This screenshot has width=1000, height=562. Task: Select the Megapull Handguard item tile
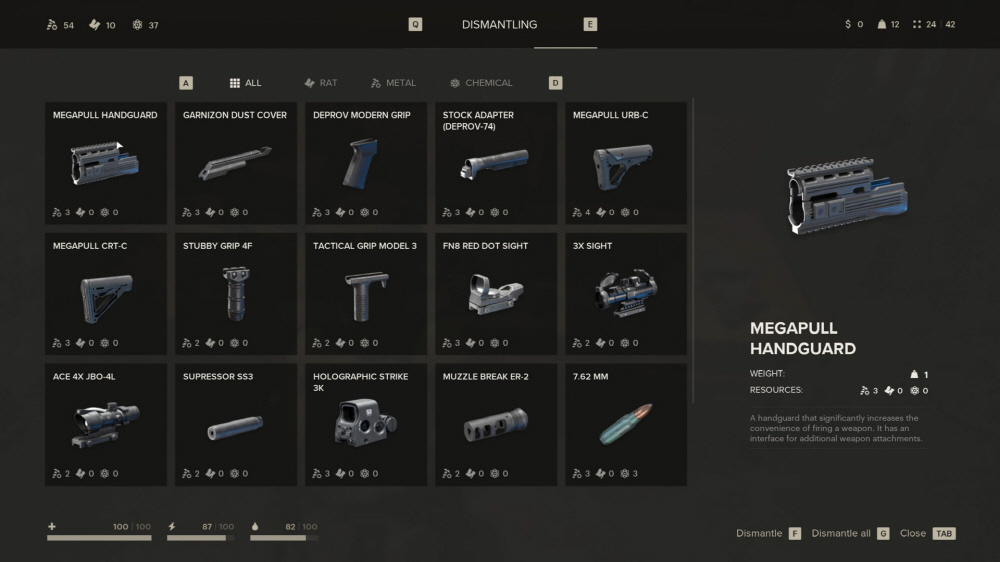coord(106,163)
